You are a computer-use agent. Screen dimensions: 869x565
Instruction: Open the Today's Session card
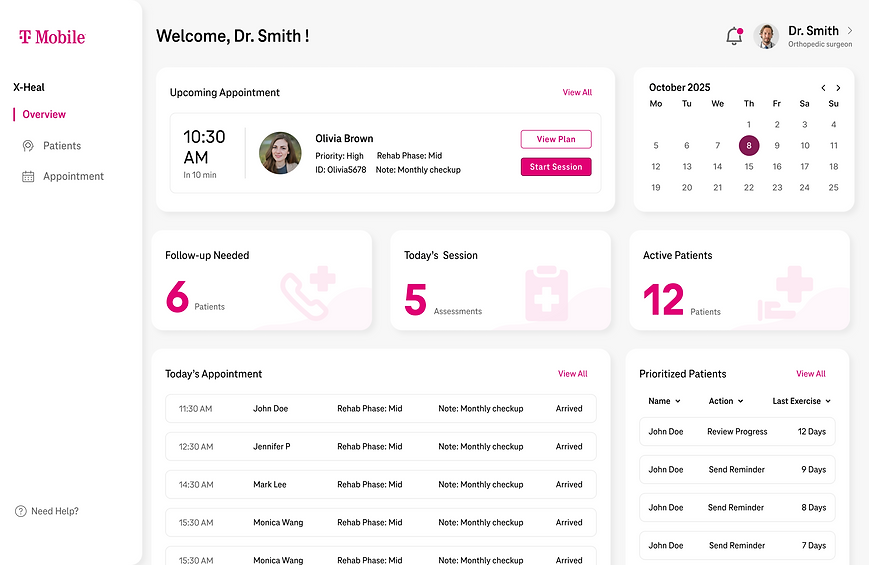[x=500, y=281]
